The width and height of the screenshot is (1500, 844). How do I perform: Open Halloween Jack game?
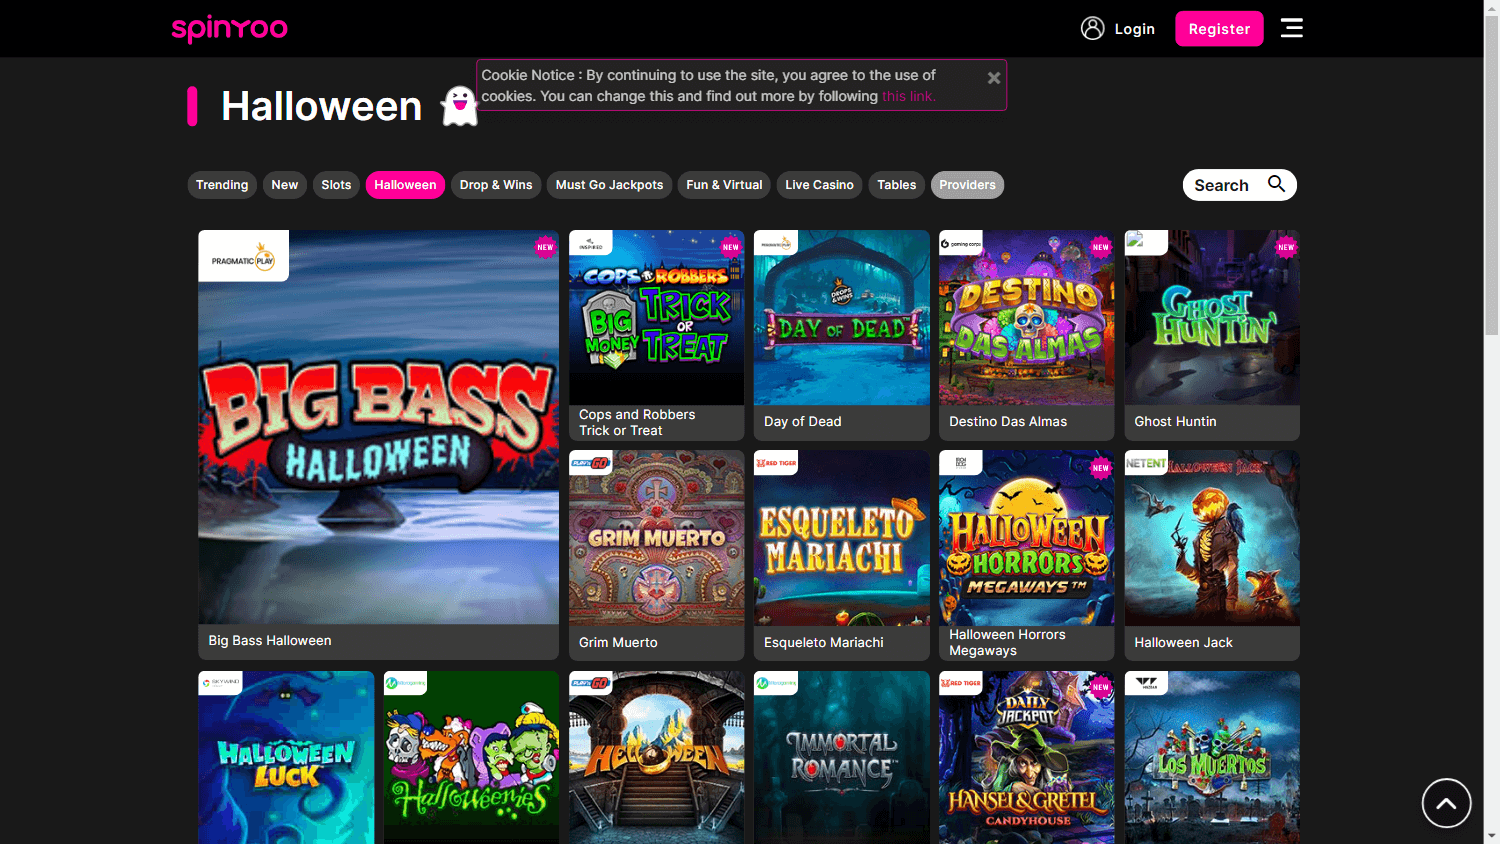pos(1212,555)
